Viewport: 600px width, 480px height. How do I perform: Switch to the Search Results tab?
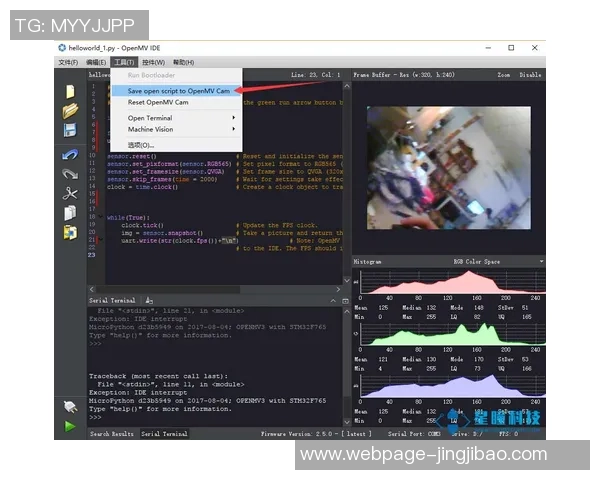tap(112, 434)
